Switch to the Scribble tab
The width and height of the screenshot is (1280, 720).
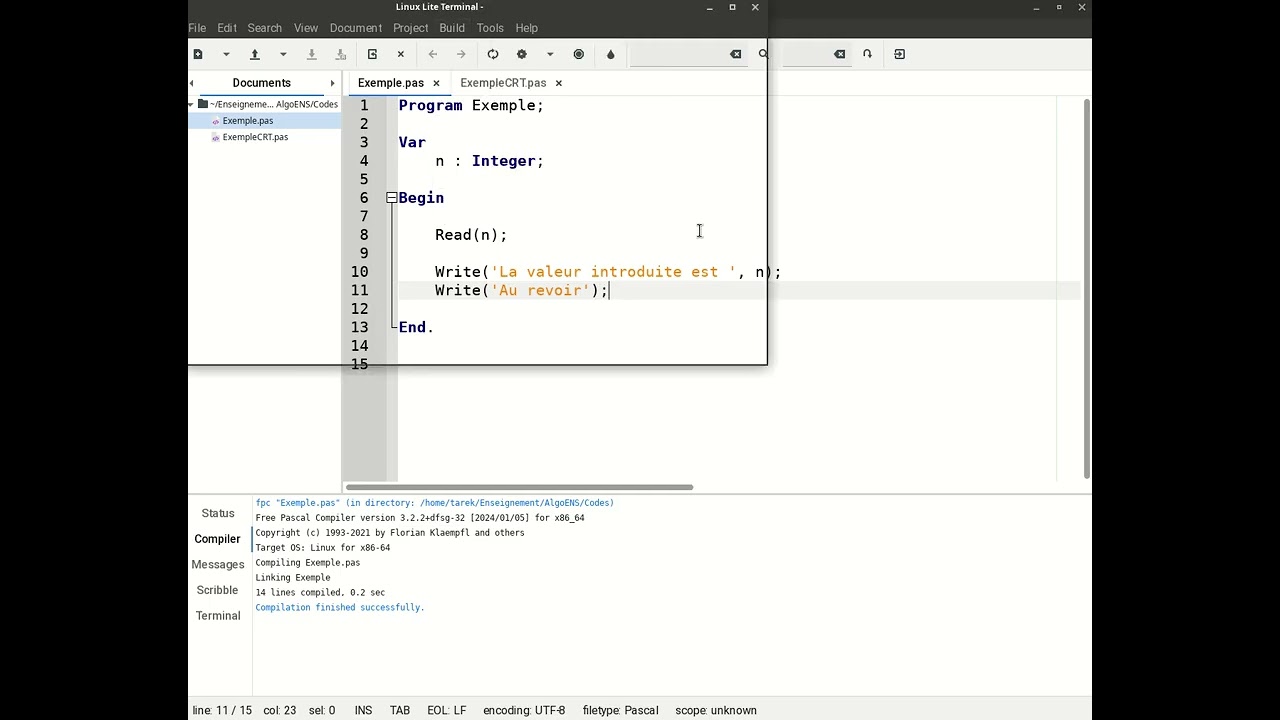[x=217, y=590]
